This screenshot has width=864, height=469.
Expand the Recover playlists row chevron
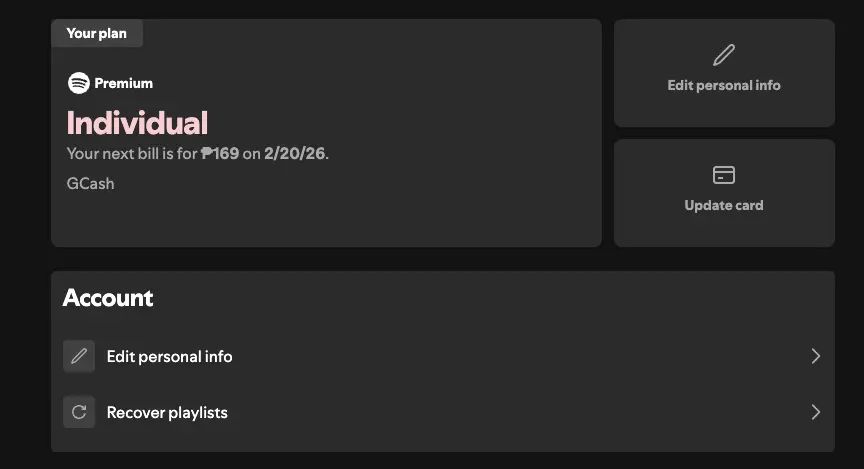[816, 412]
